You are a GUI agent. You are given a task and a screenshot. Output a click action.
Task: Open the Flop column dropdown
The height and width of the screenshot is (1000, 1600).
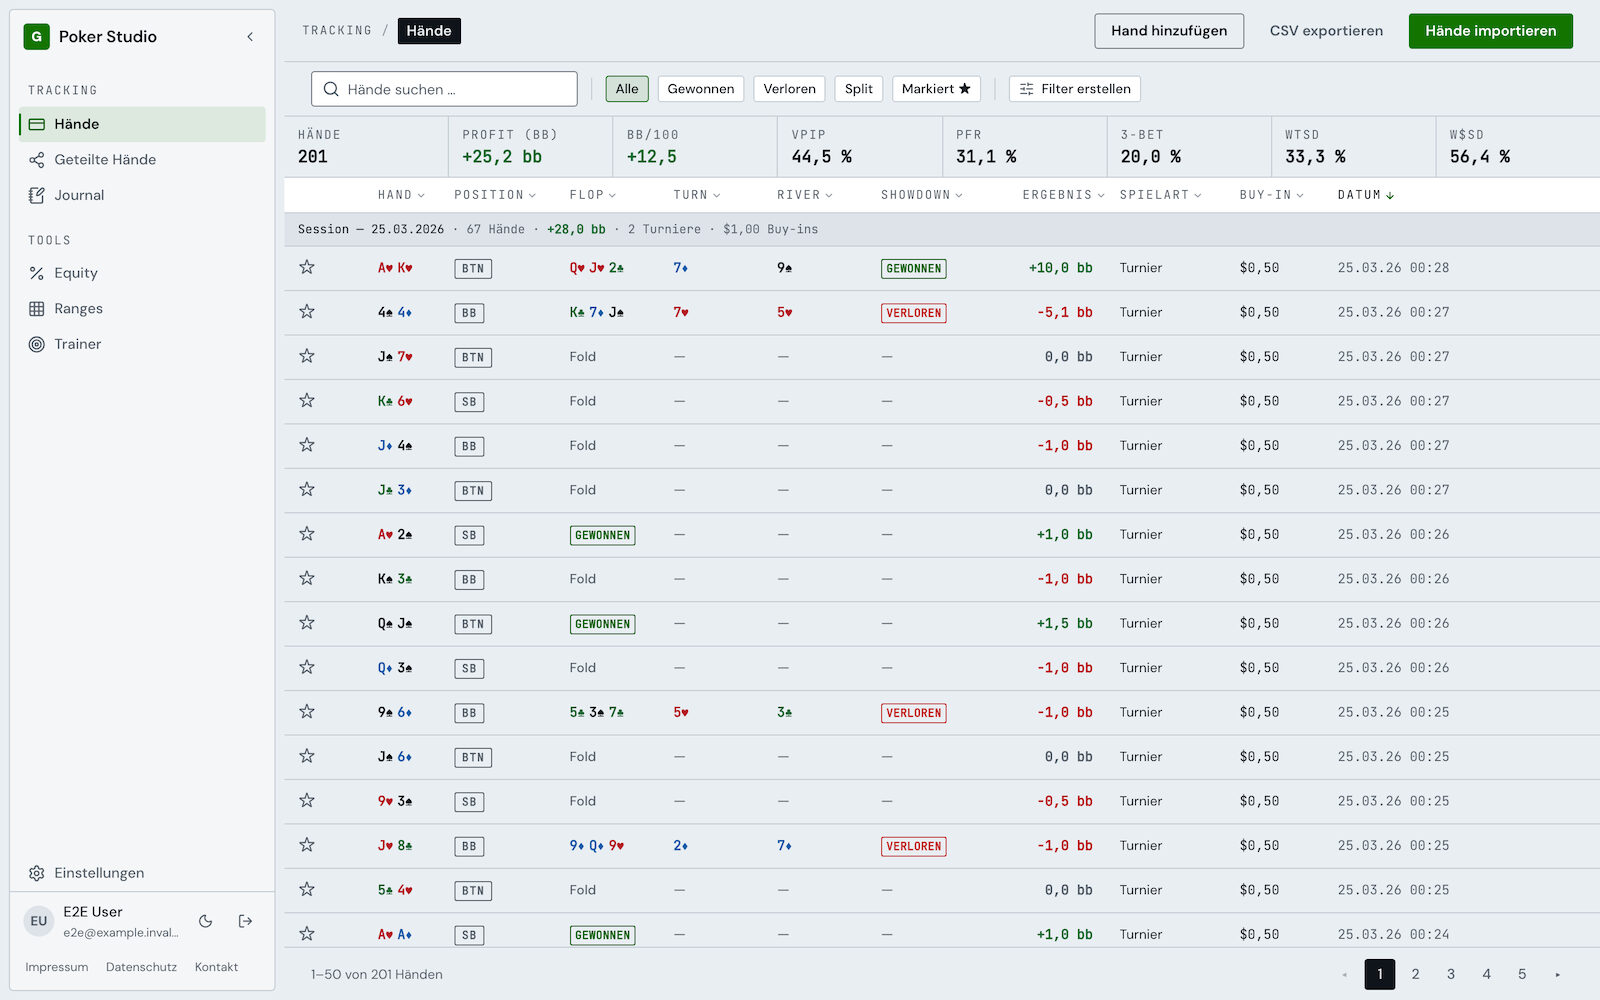(593, 195)
